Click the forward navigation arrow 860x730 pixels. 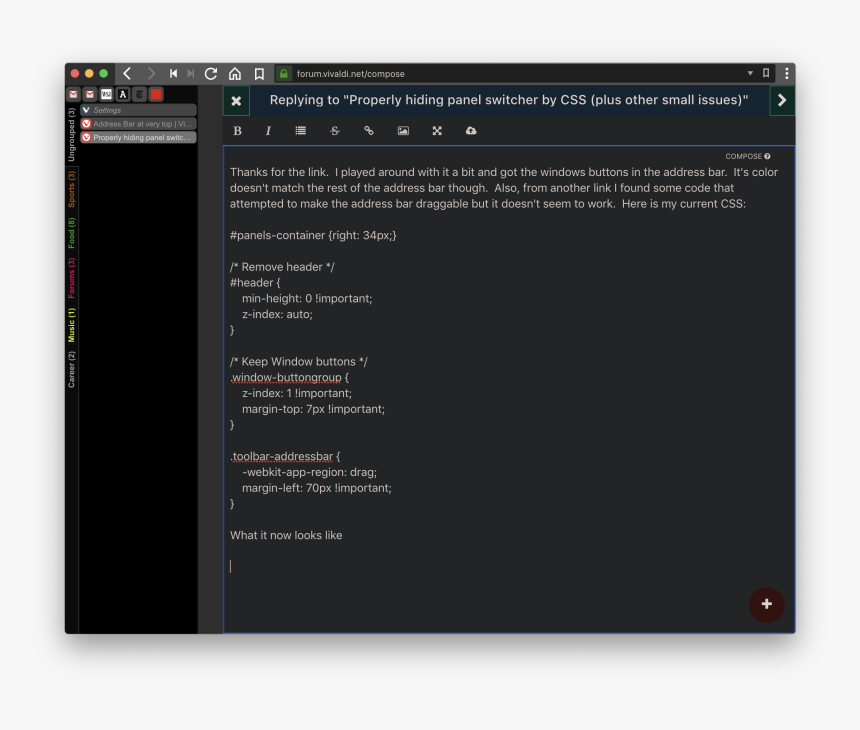[x=151, y=73]
